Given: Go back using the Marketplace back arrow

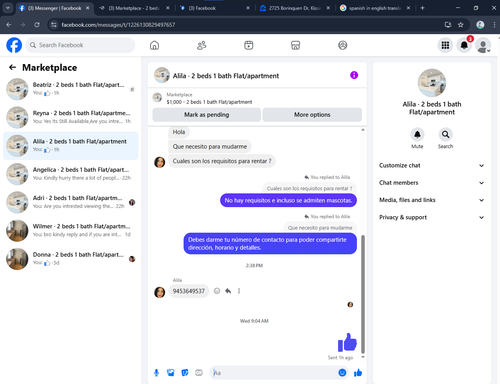Looking at the screenshot, I should click(x=13, y=68).
